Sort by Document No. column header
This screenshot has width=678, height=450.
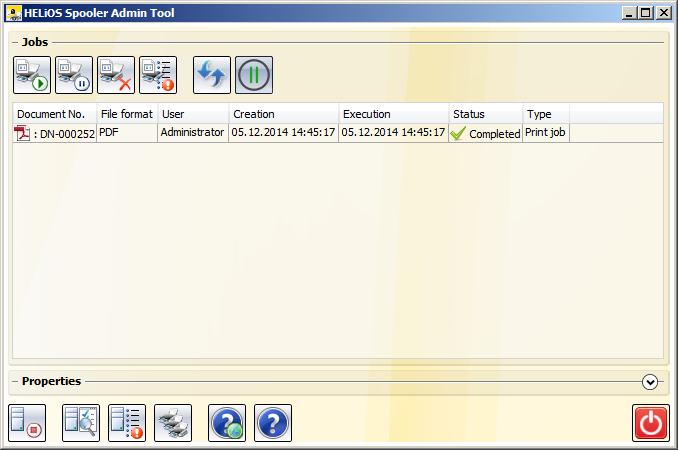[54, 114]
